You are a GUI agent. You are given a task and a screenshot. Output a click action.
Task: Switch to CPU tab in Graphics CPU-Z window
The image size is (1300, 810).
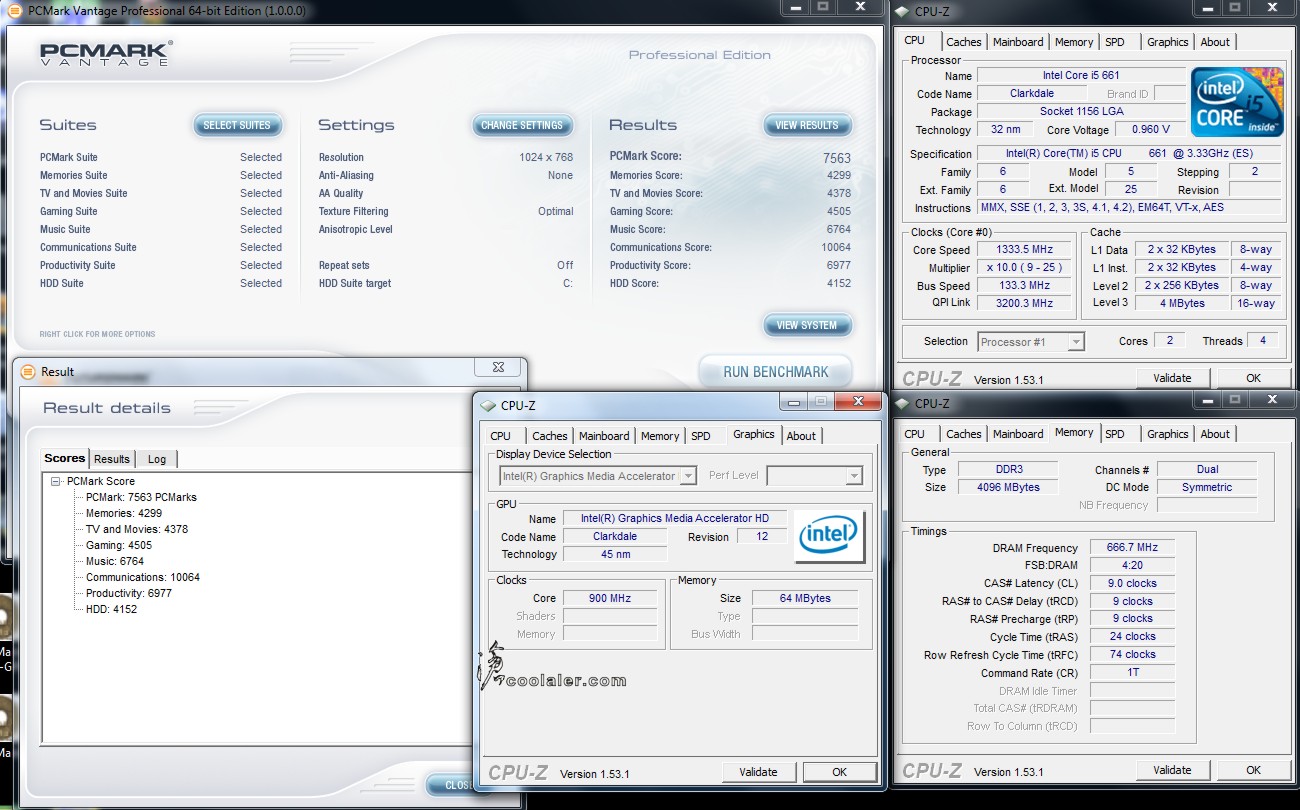[x=501, y=436]
